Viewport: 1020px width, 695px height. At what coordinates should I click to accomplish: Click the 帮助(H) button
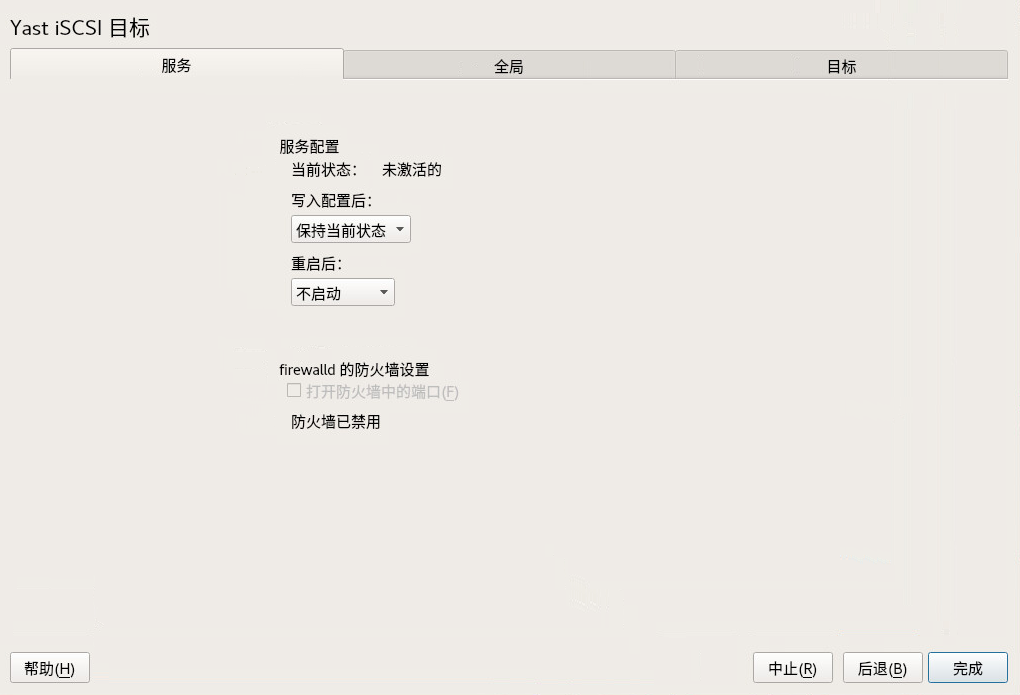coord(50,668)
